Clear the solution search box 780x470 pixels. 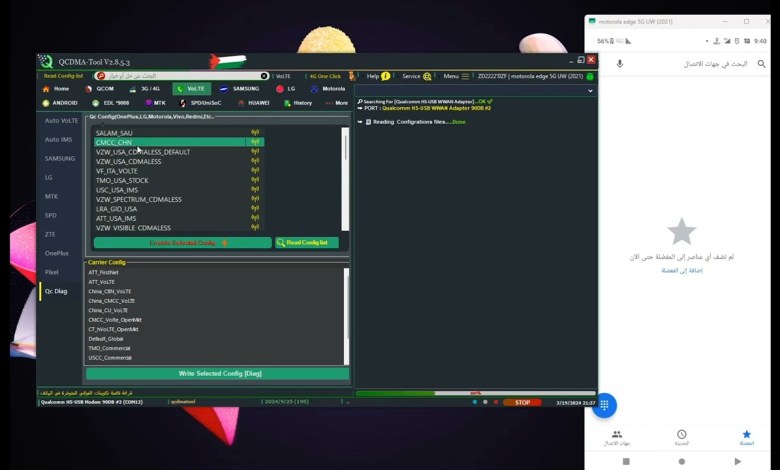(x=264, y=76)
